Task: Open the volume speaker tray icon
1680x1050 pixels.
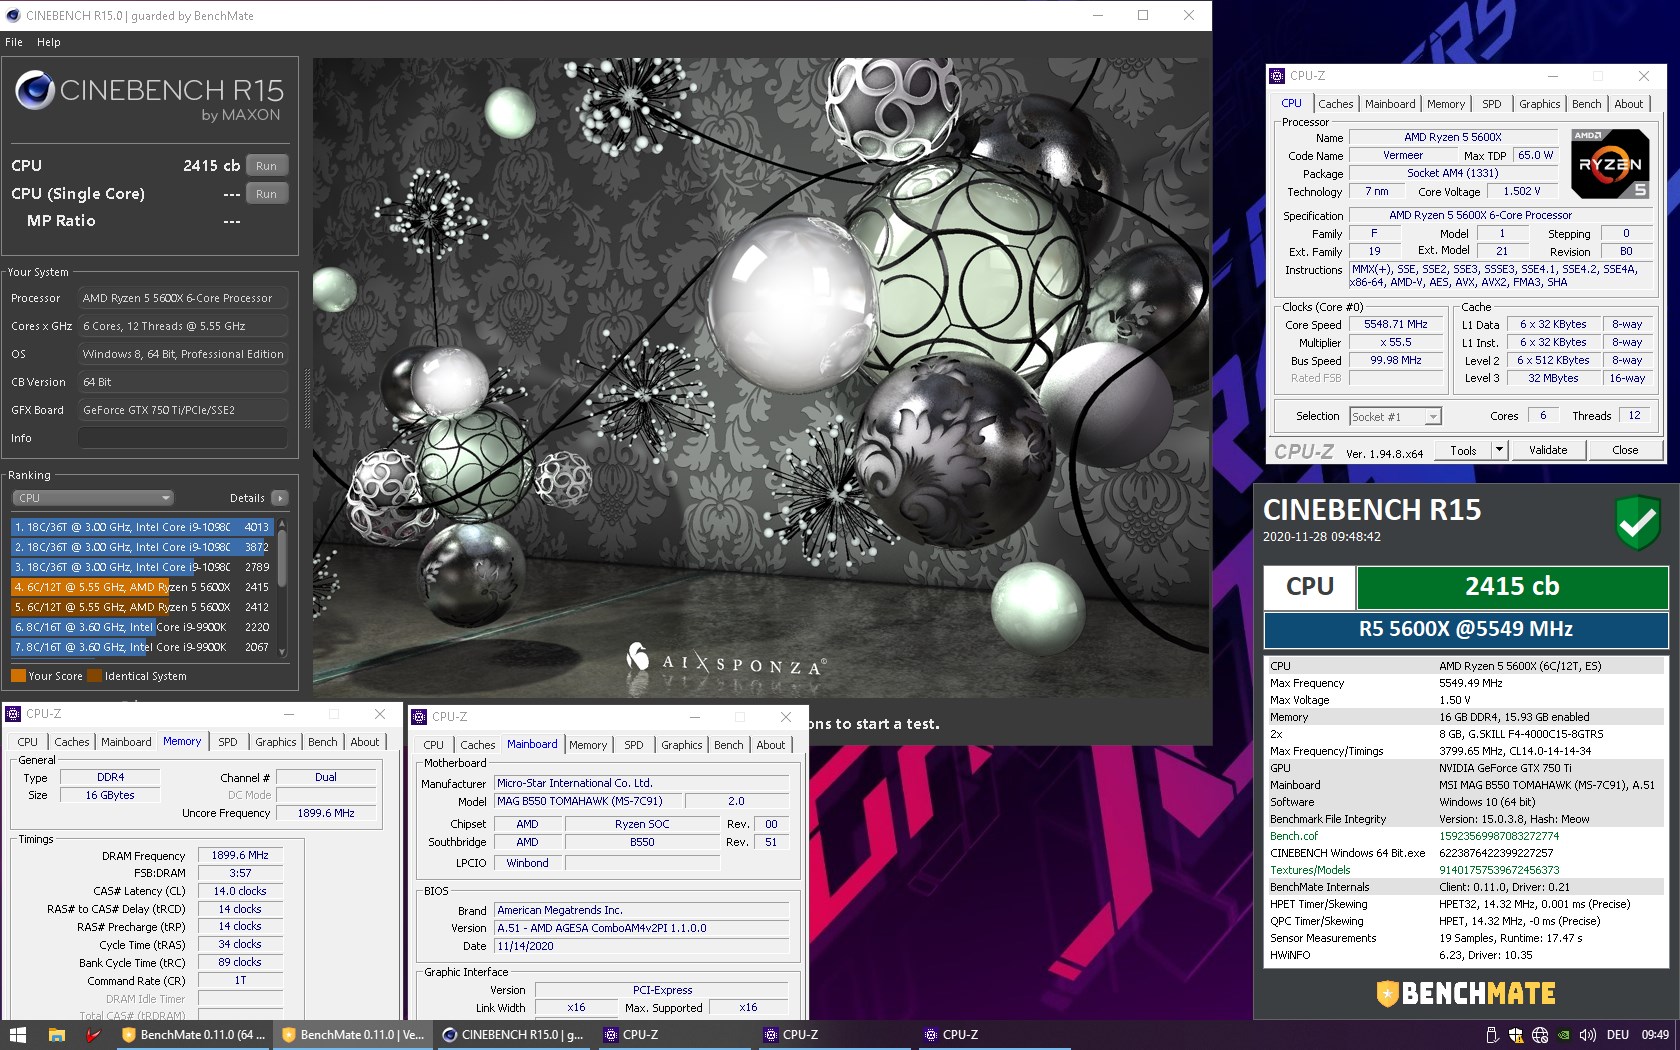Action: coord(1588,1035)
